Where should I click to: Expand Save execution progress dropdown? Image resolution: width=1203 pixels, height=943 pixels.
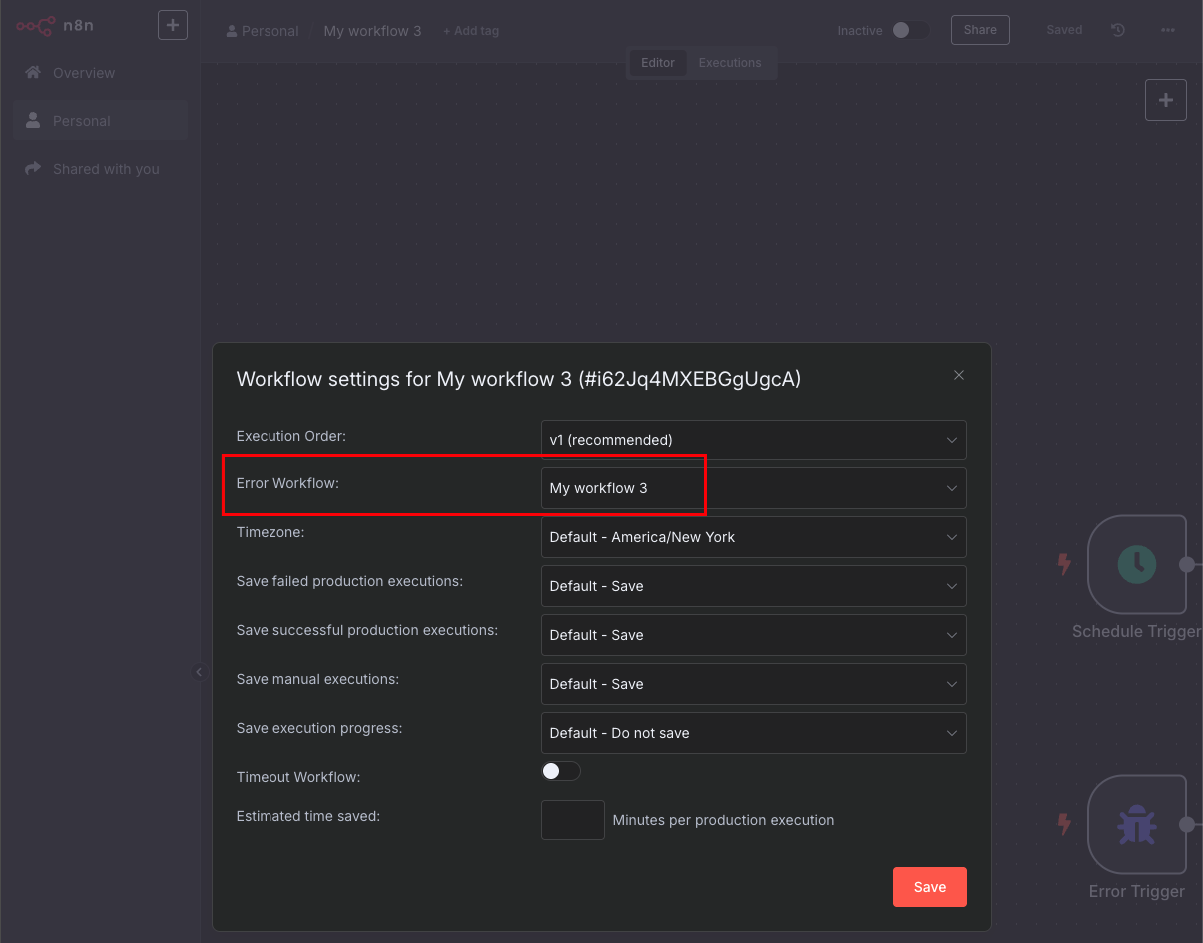[754, 733]
